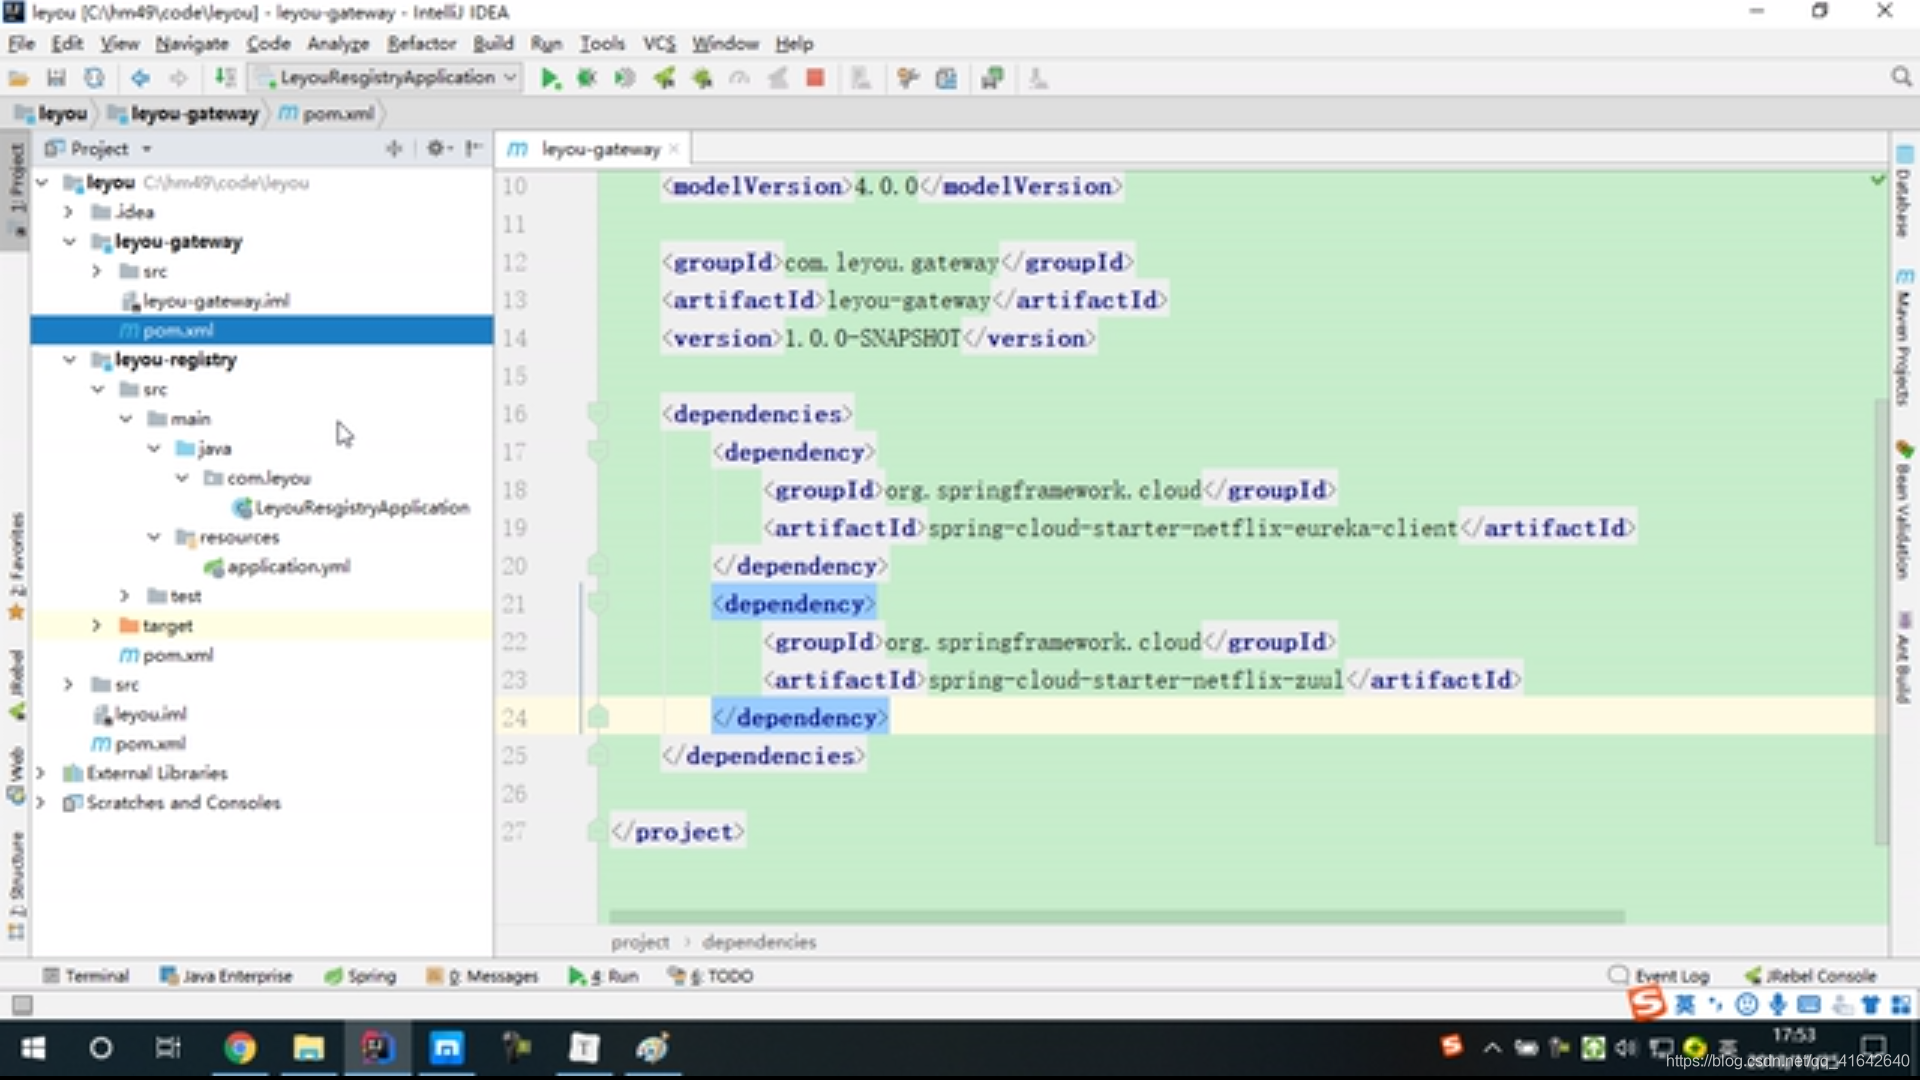Click the Windows Start button

point(33,1048)
